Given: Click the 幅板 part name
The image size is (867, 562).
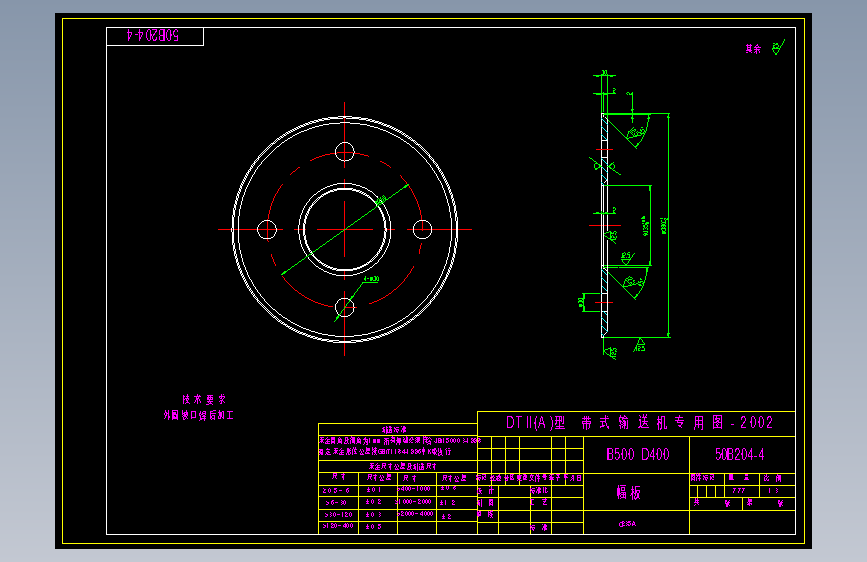Looking at the screenshot, I should tap(629, 492).
